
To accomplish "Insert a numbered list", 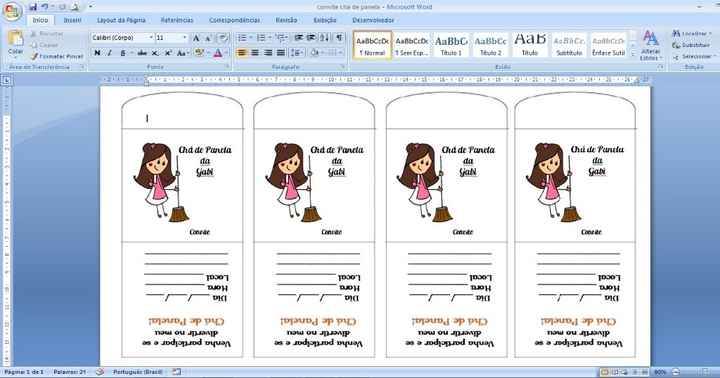I will [x=261, y=38].
